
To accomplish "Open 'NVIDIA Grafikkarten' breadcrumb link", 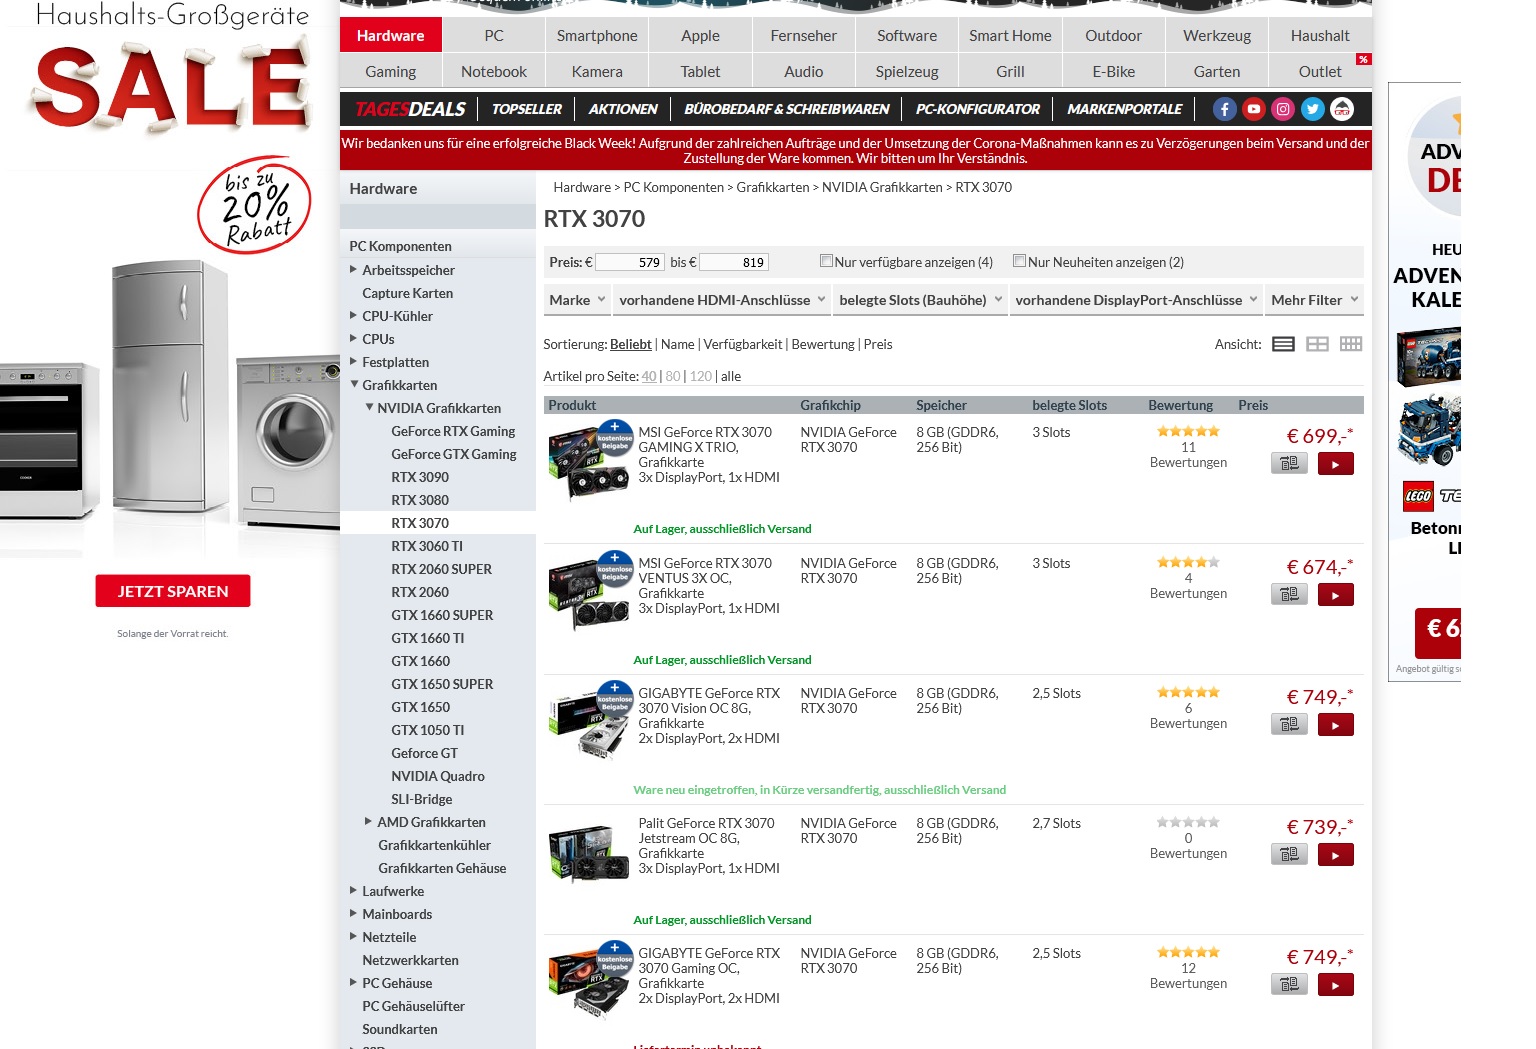I will coord(882,187).
